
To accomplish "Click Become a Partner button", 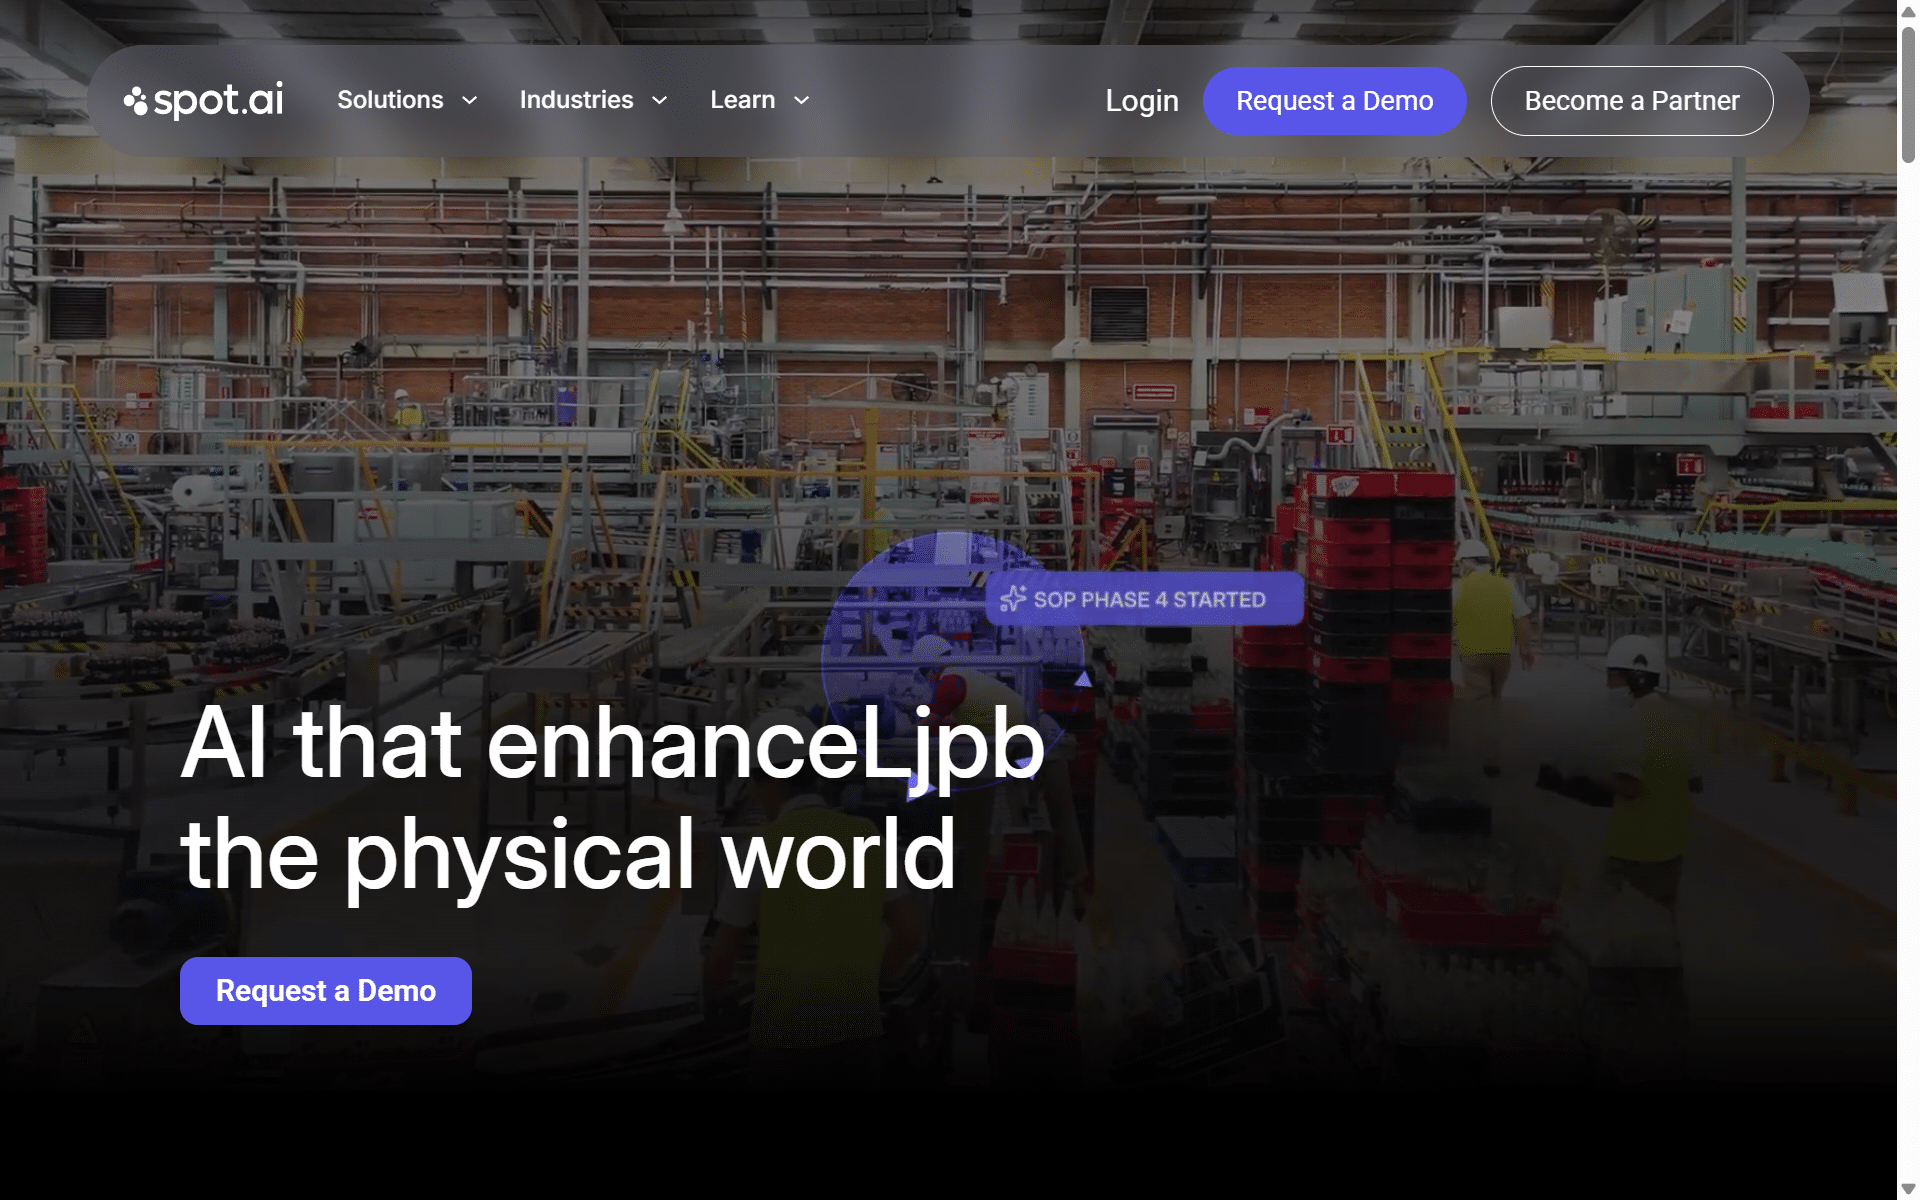I will (x=1632, y=101).
